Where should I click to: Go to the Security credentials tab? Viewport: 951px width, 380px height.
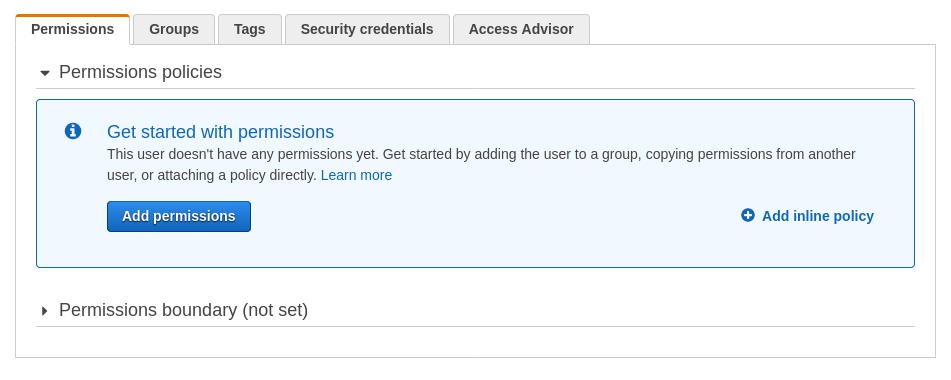(367, 29)
